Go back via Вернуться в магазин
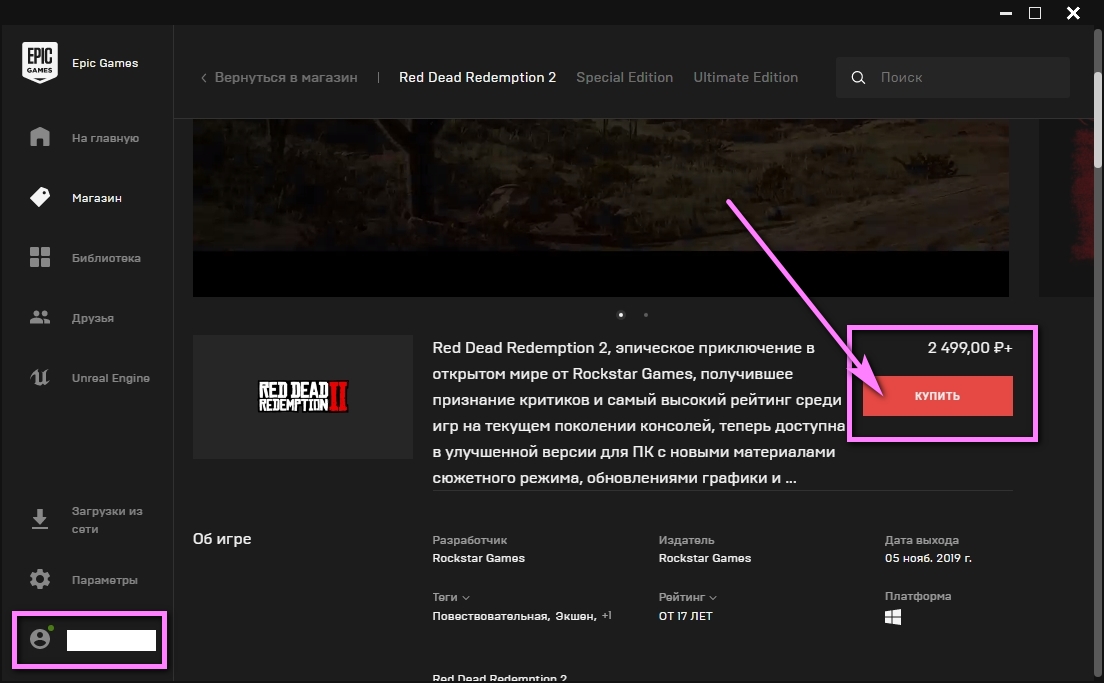Screen dimensions: 1104x683 tap(279, 78)
